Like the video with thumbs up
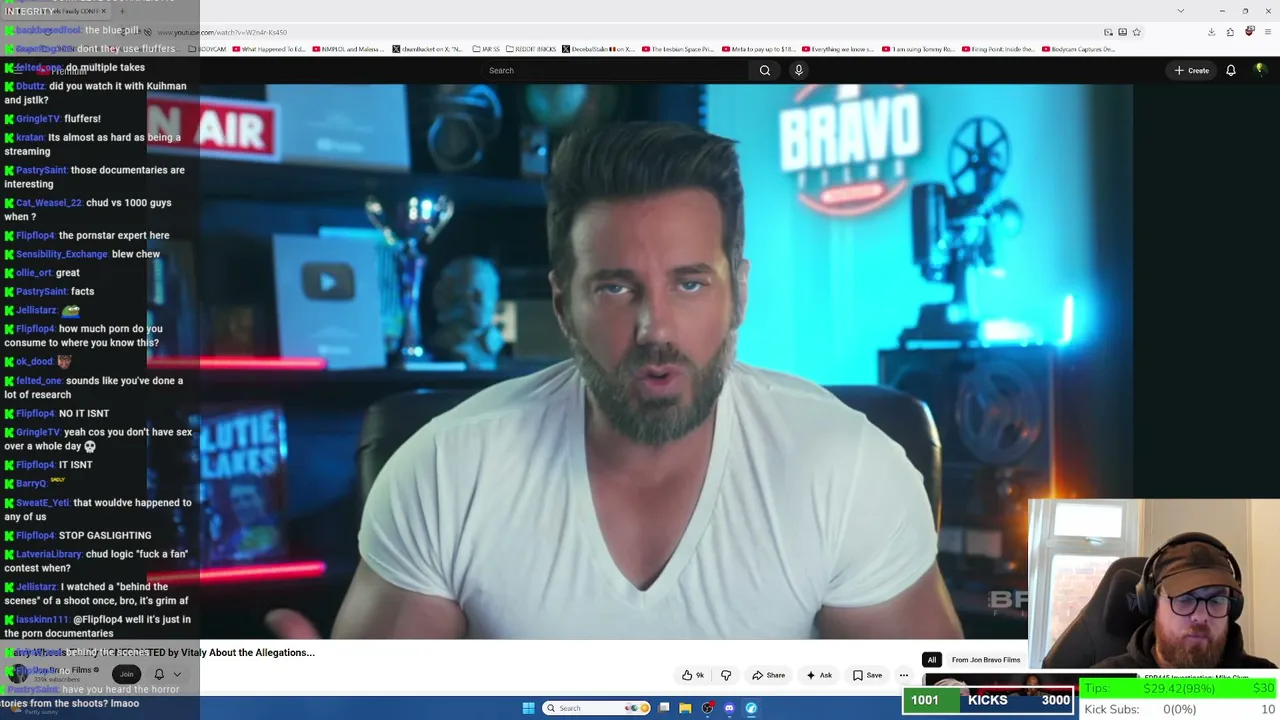Viewport: 1280px width, 720px height. pos(693,675)
